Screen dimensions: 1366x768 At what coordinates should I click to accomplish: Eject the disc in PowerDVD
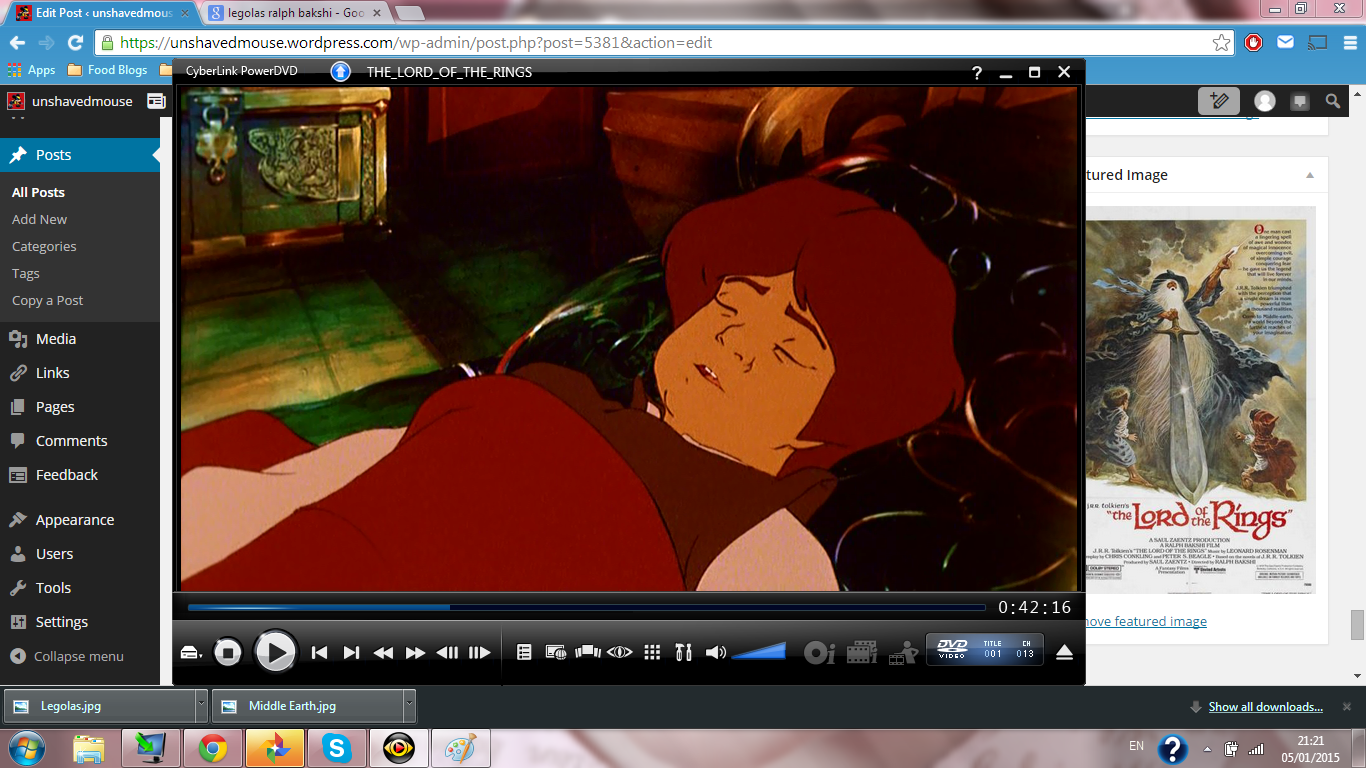[x=1064, y=653]
